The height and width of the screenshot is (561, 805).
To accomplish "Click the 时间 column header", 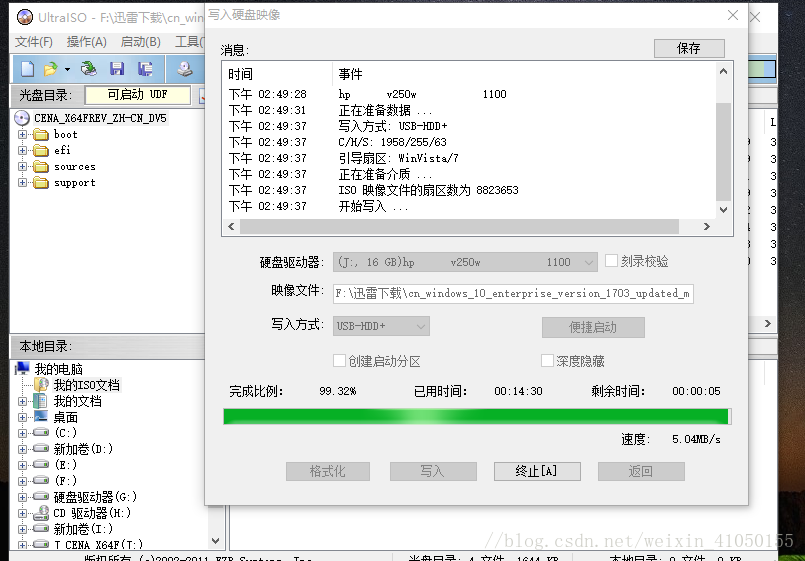I will point(240,74).
